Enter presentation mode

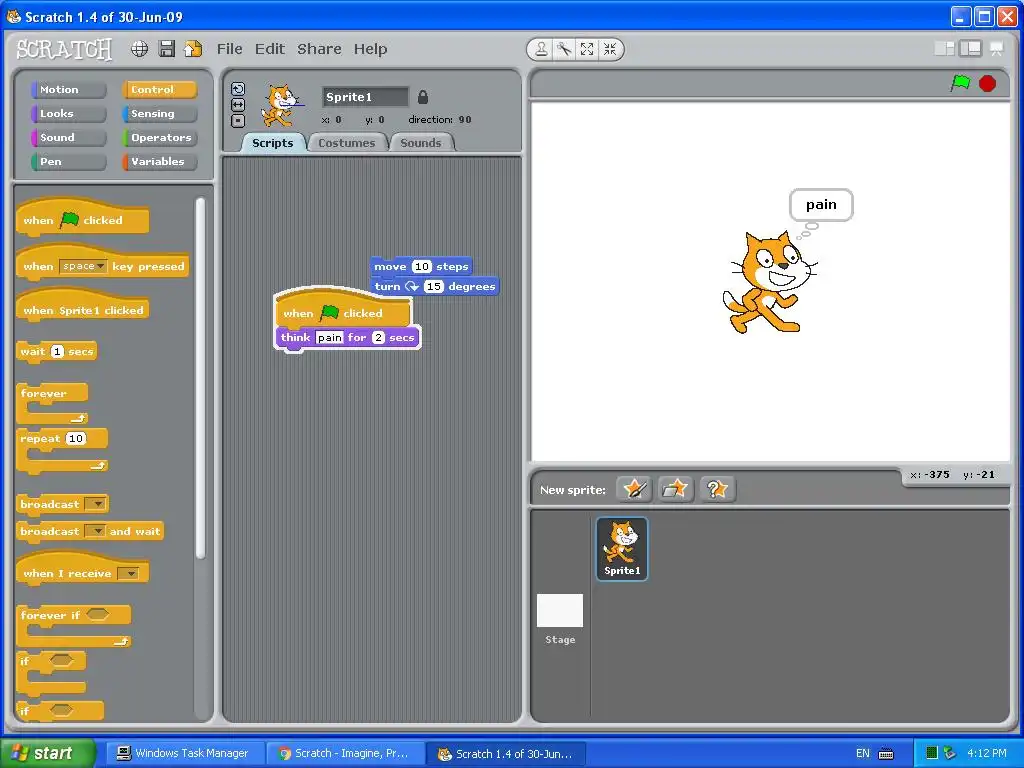tap(997, 48)
